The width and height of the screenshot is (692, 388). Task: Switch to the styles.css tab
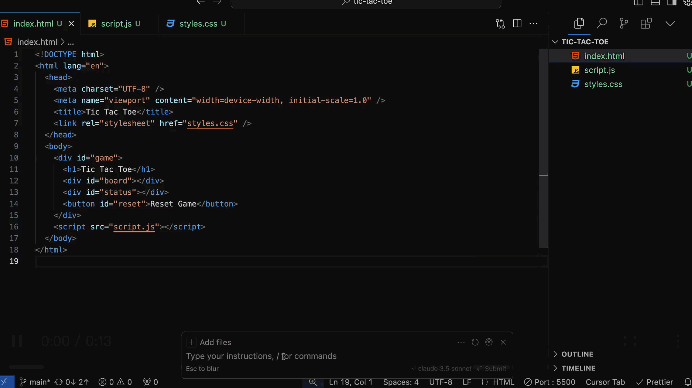(198, 24)
